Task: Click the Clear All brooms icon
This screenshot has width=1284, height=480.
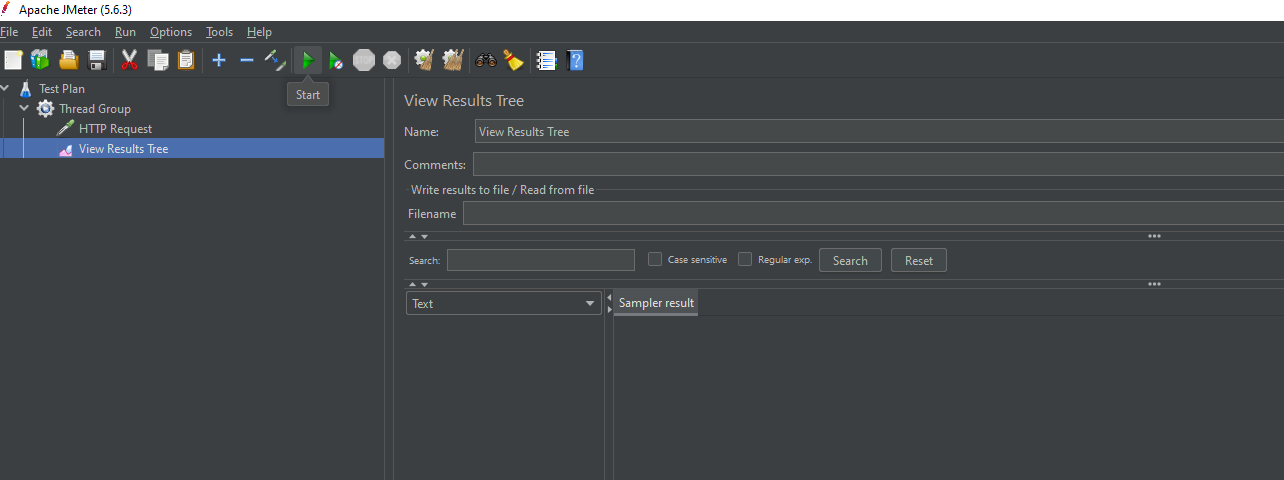Action: (452, 61)
